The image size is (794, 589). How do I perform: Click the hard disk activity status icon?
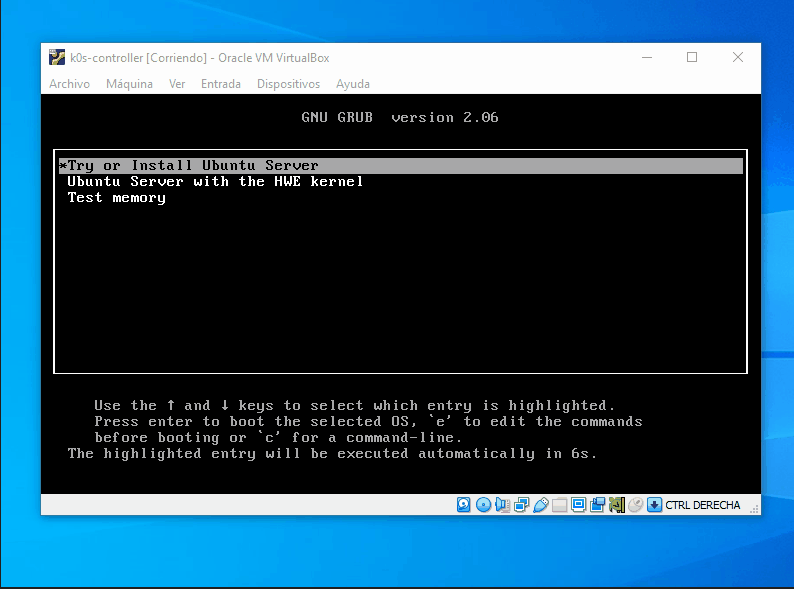pyautogui.click(x=463, y=505)
